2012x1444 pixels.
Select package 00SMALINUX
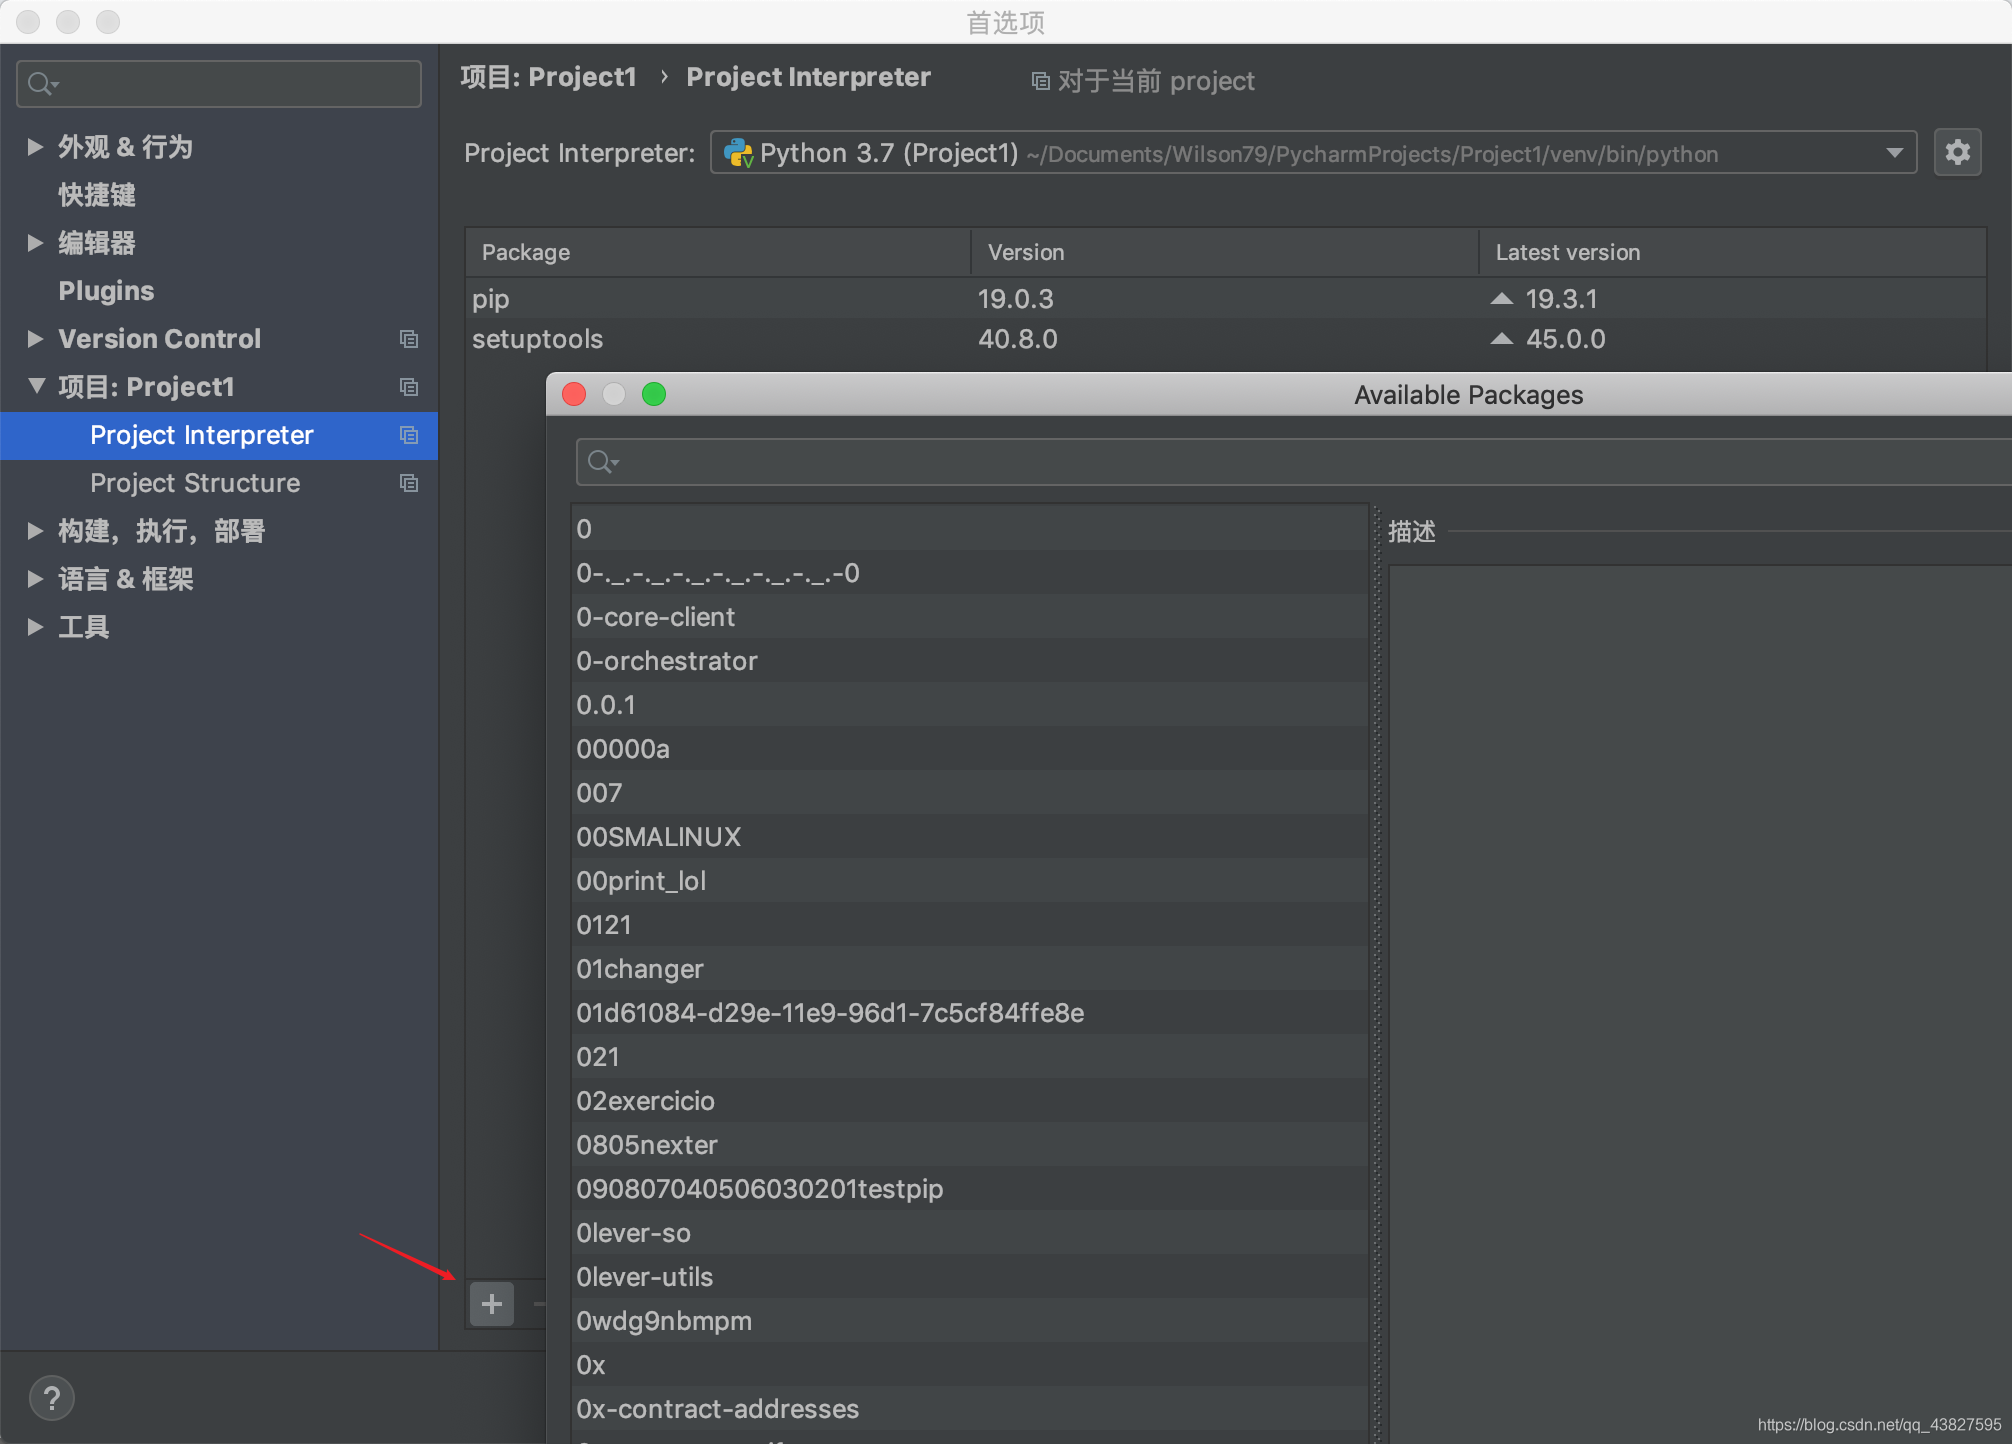[x=970, y=836]
